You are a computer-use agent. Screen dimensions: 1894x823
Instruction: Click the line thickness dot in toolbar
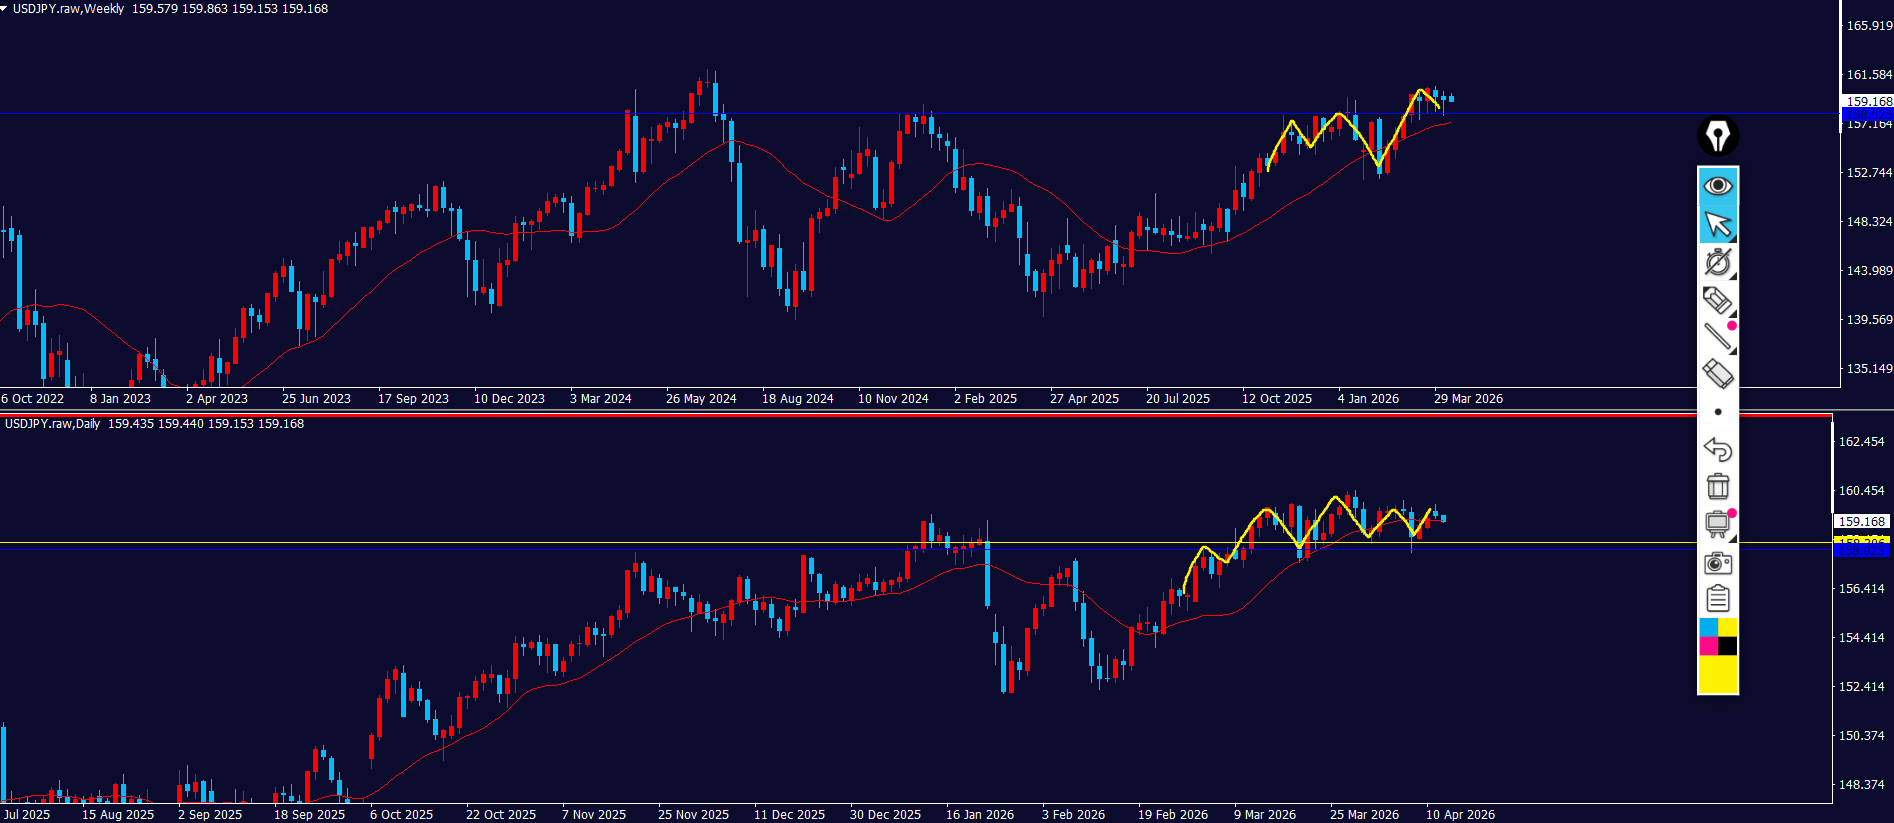click(1718, 412)
